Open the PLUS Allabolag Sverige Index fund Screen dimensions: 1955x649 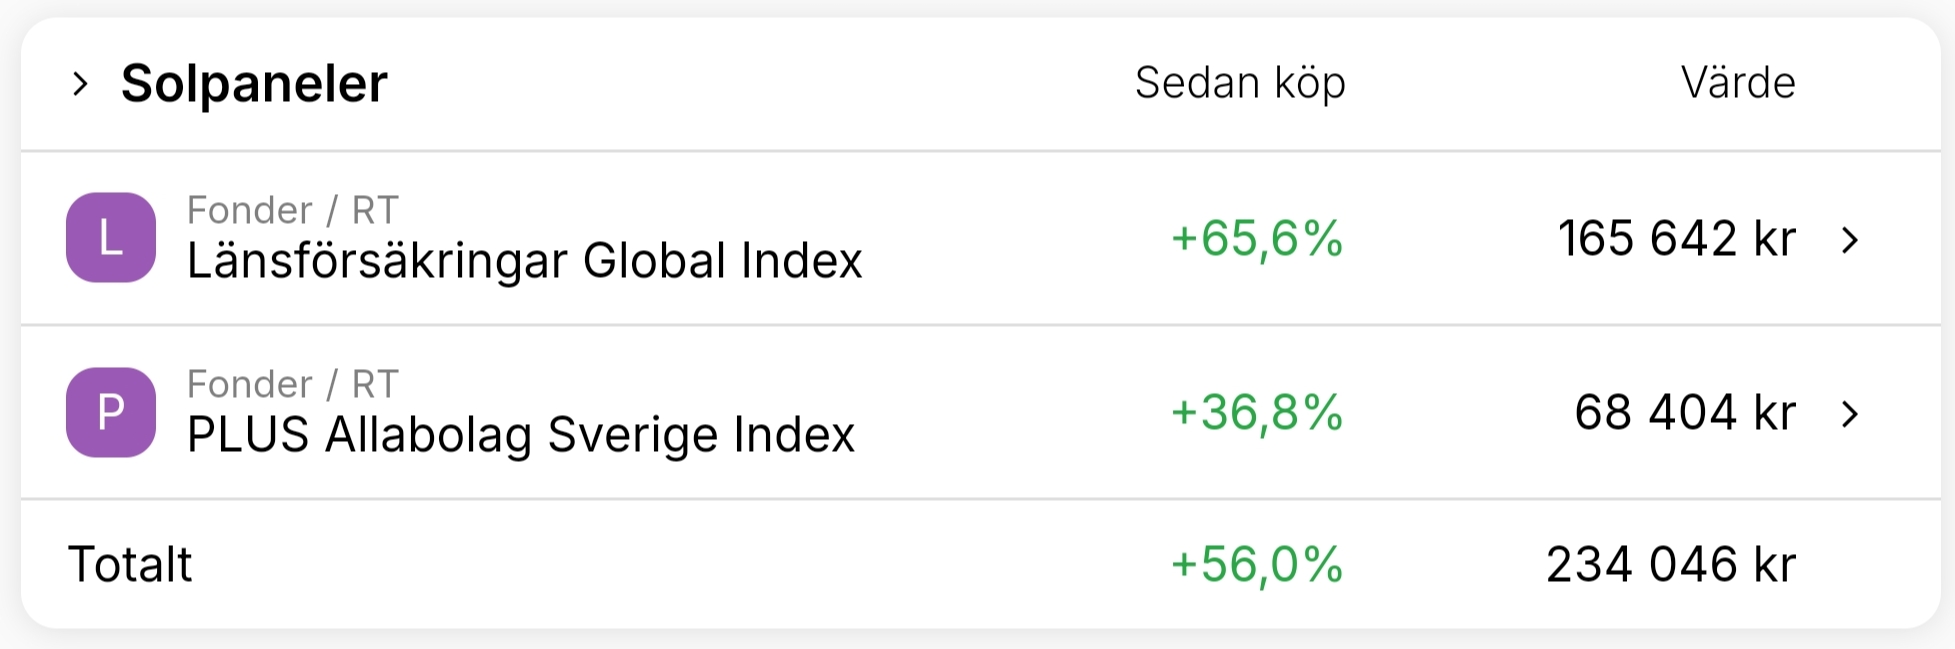tap(521, 436)
